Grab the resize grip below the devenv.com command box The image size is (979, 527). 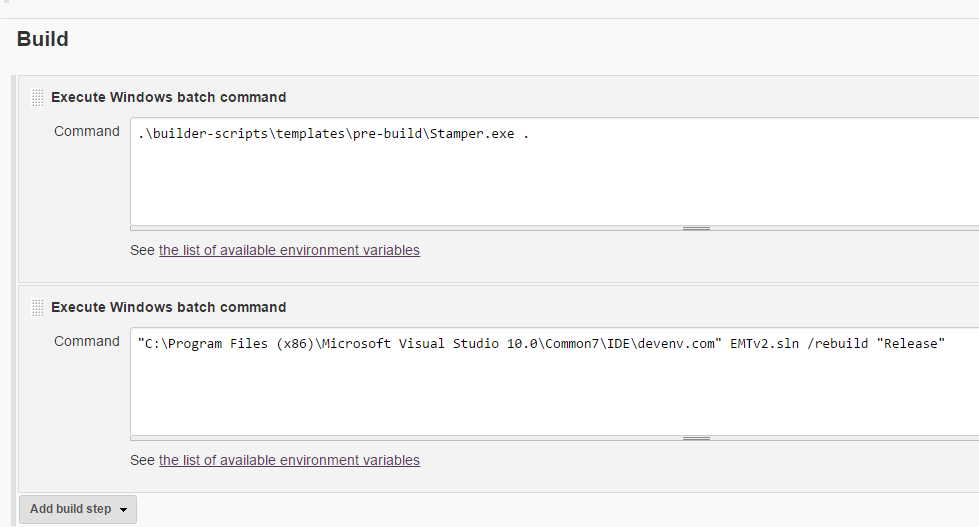click(696, 438)
